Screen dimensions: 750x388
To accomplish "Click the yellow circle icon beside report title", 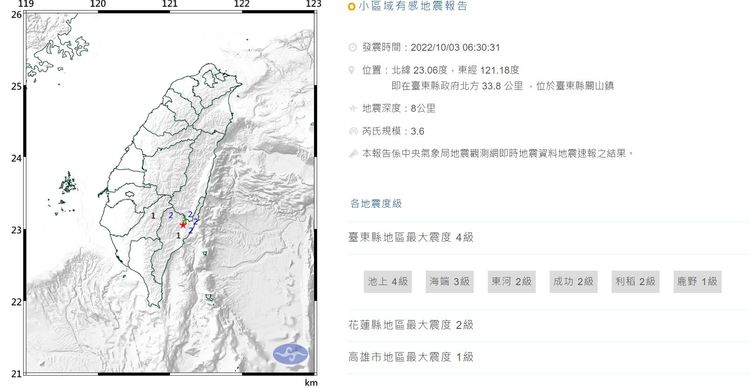I will tap(352, 7).
